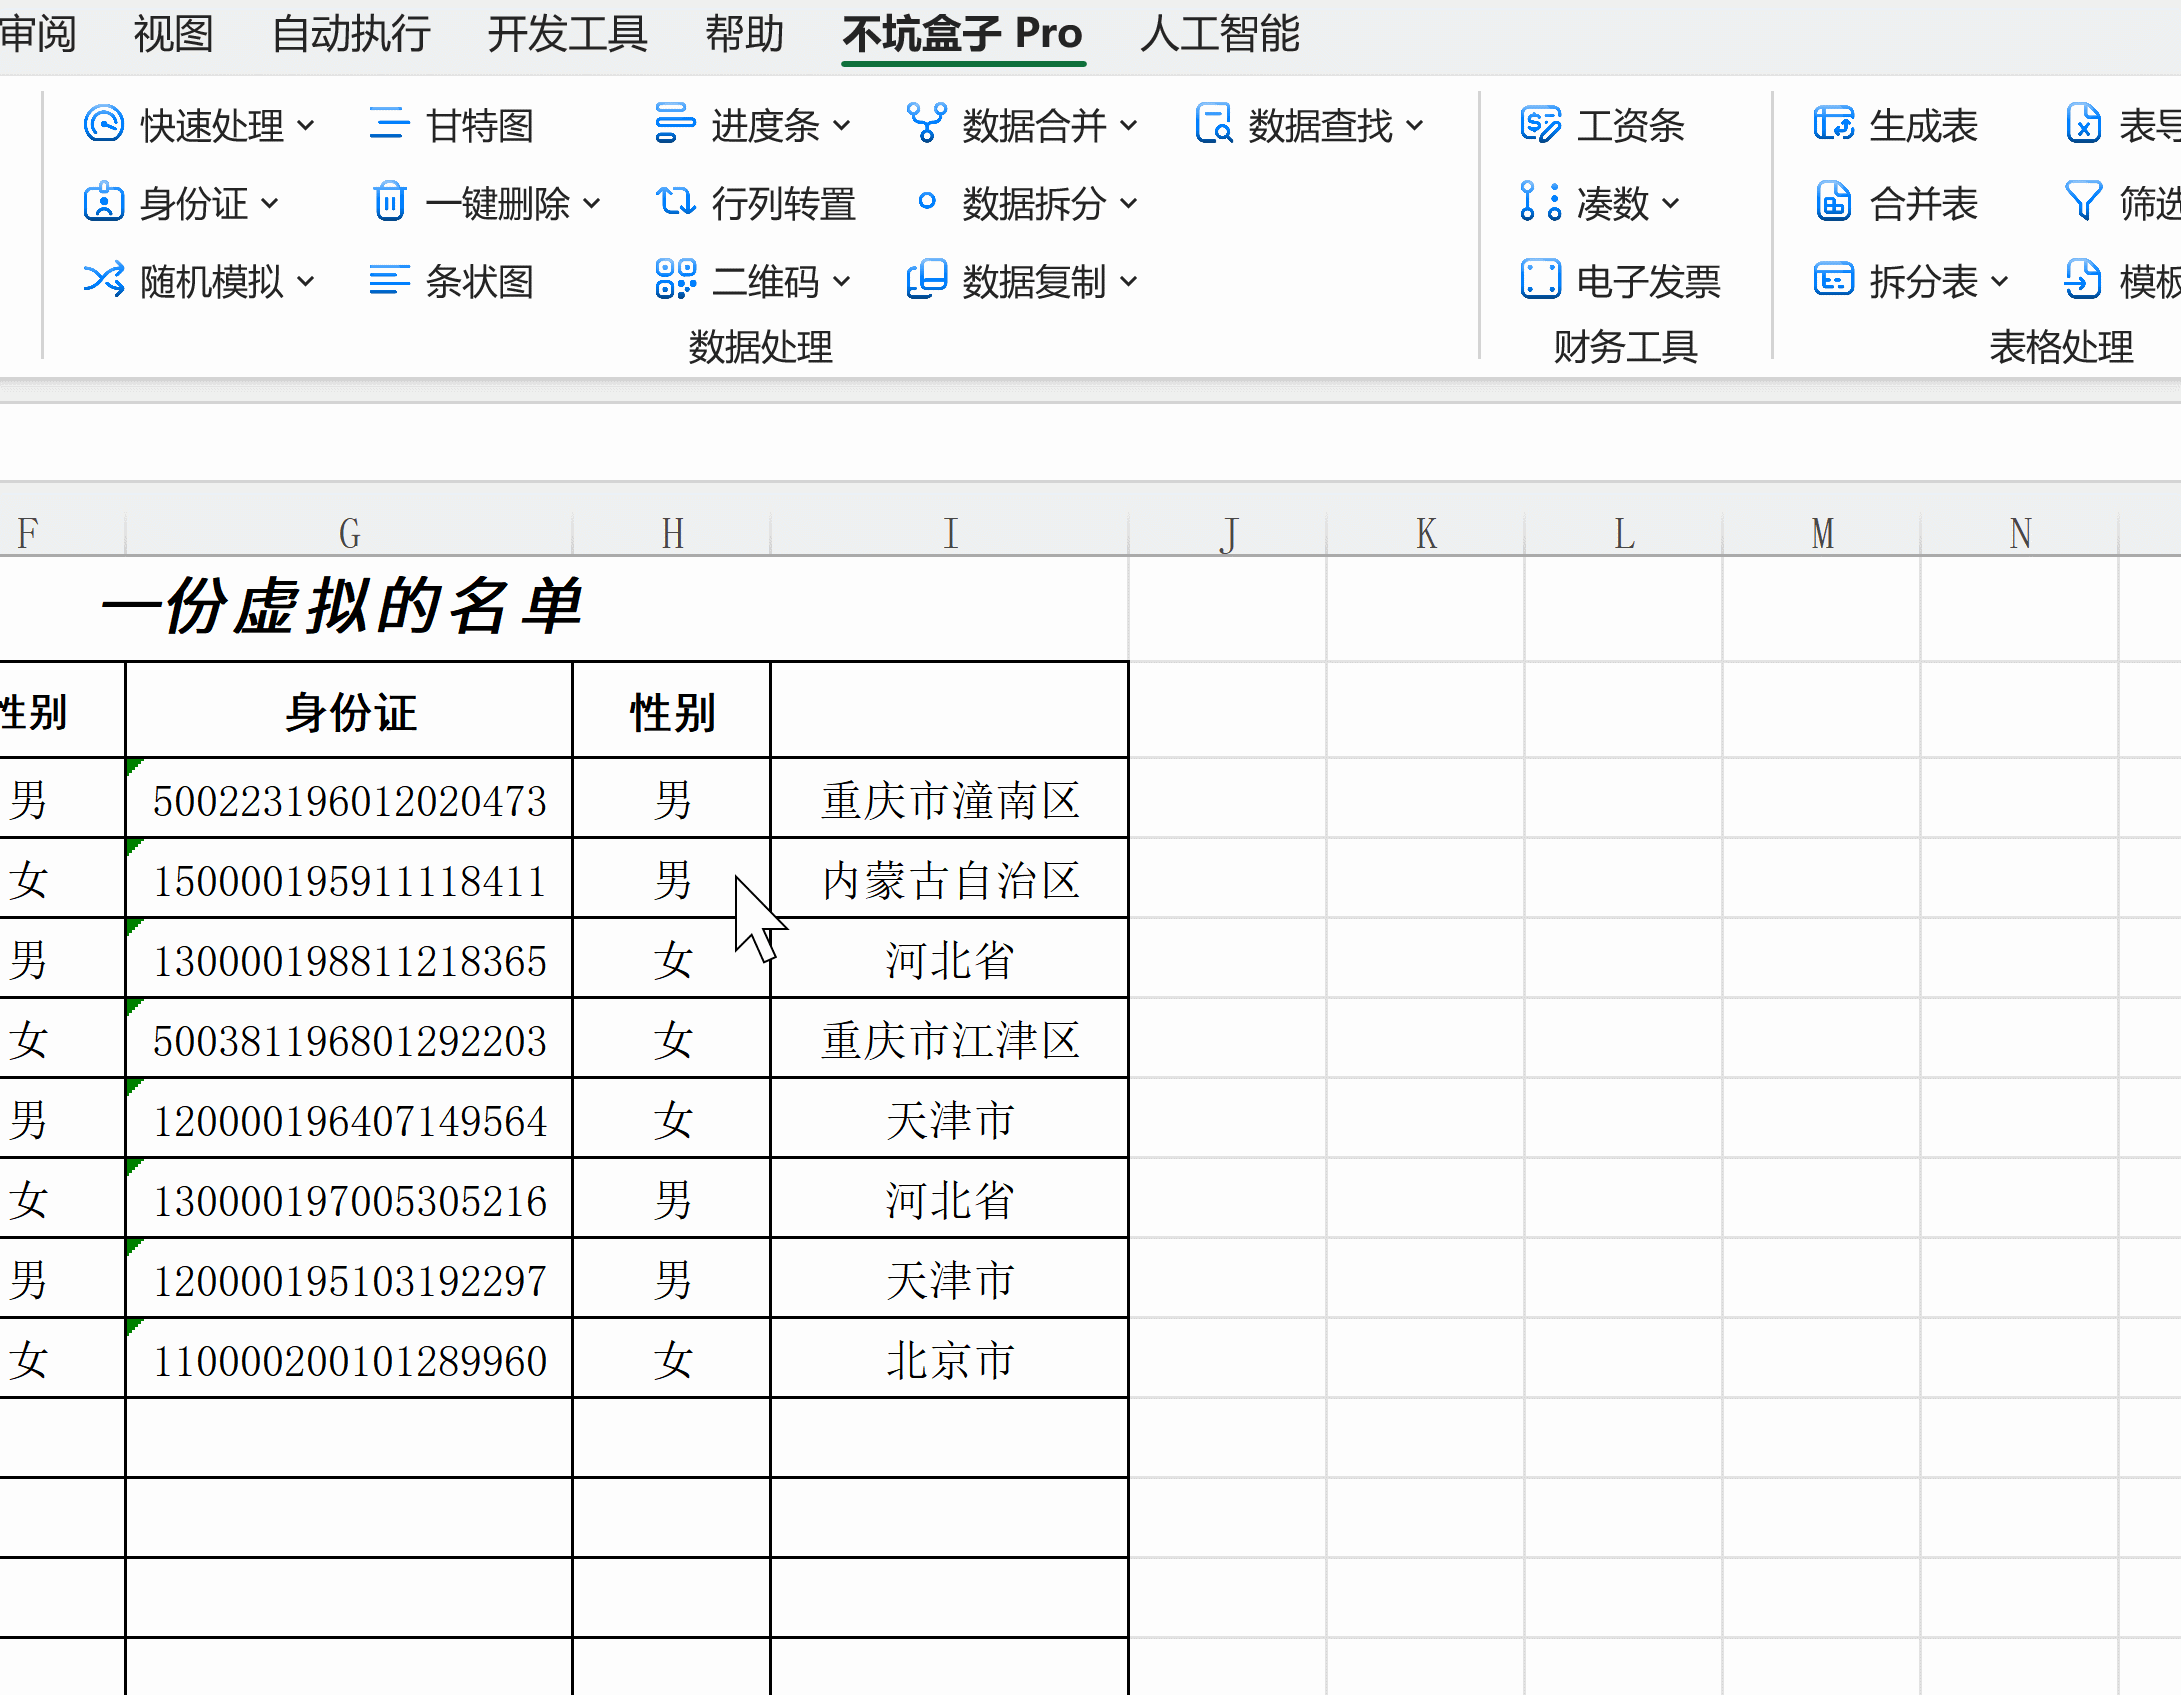
Task: Select the ID cell 500381196801292203
Action: point(349,1039)
